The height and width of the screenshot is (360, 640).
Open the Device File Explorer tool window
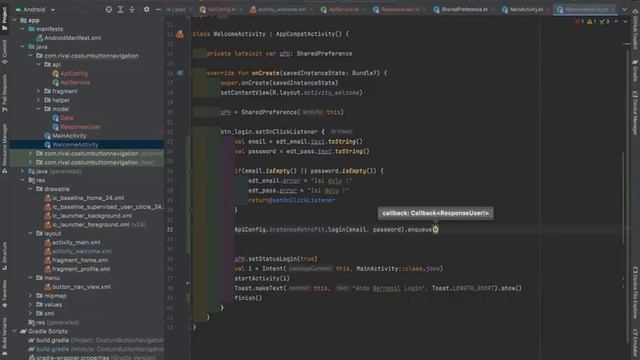[x=635, y=292]
